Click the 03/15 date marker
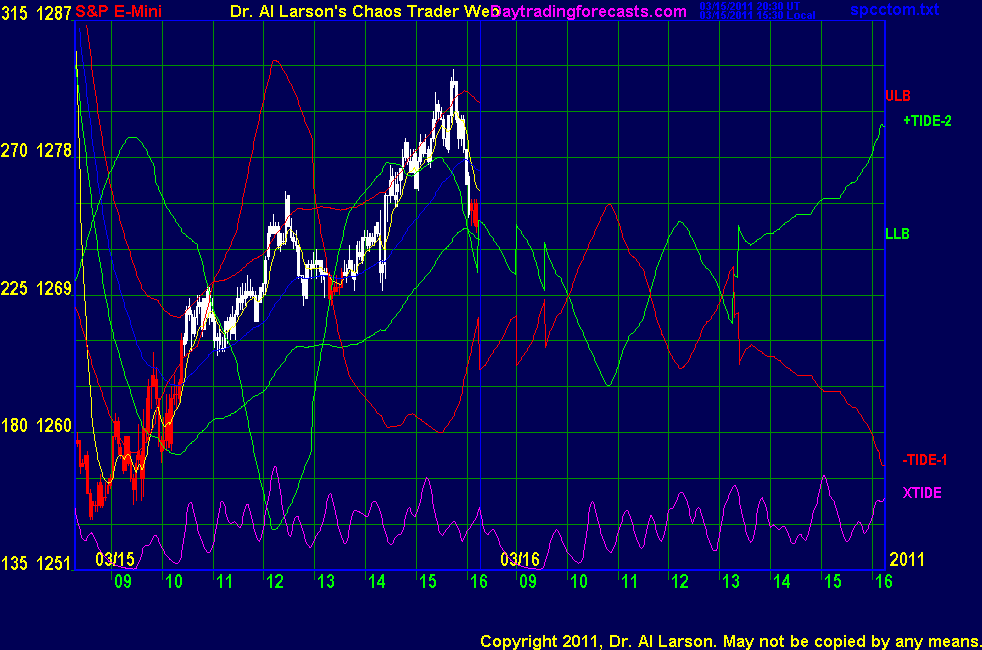The height and width of the screenshot is (650, 982). [x=114, y=559]
